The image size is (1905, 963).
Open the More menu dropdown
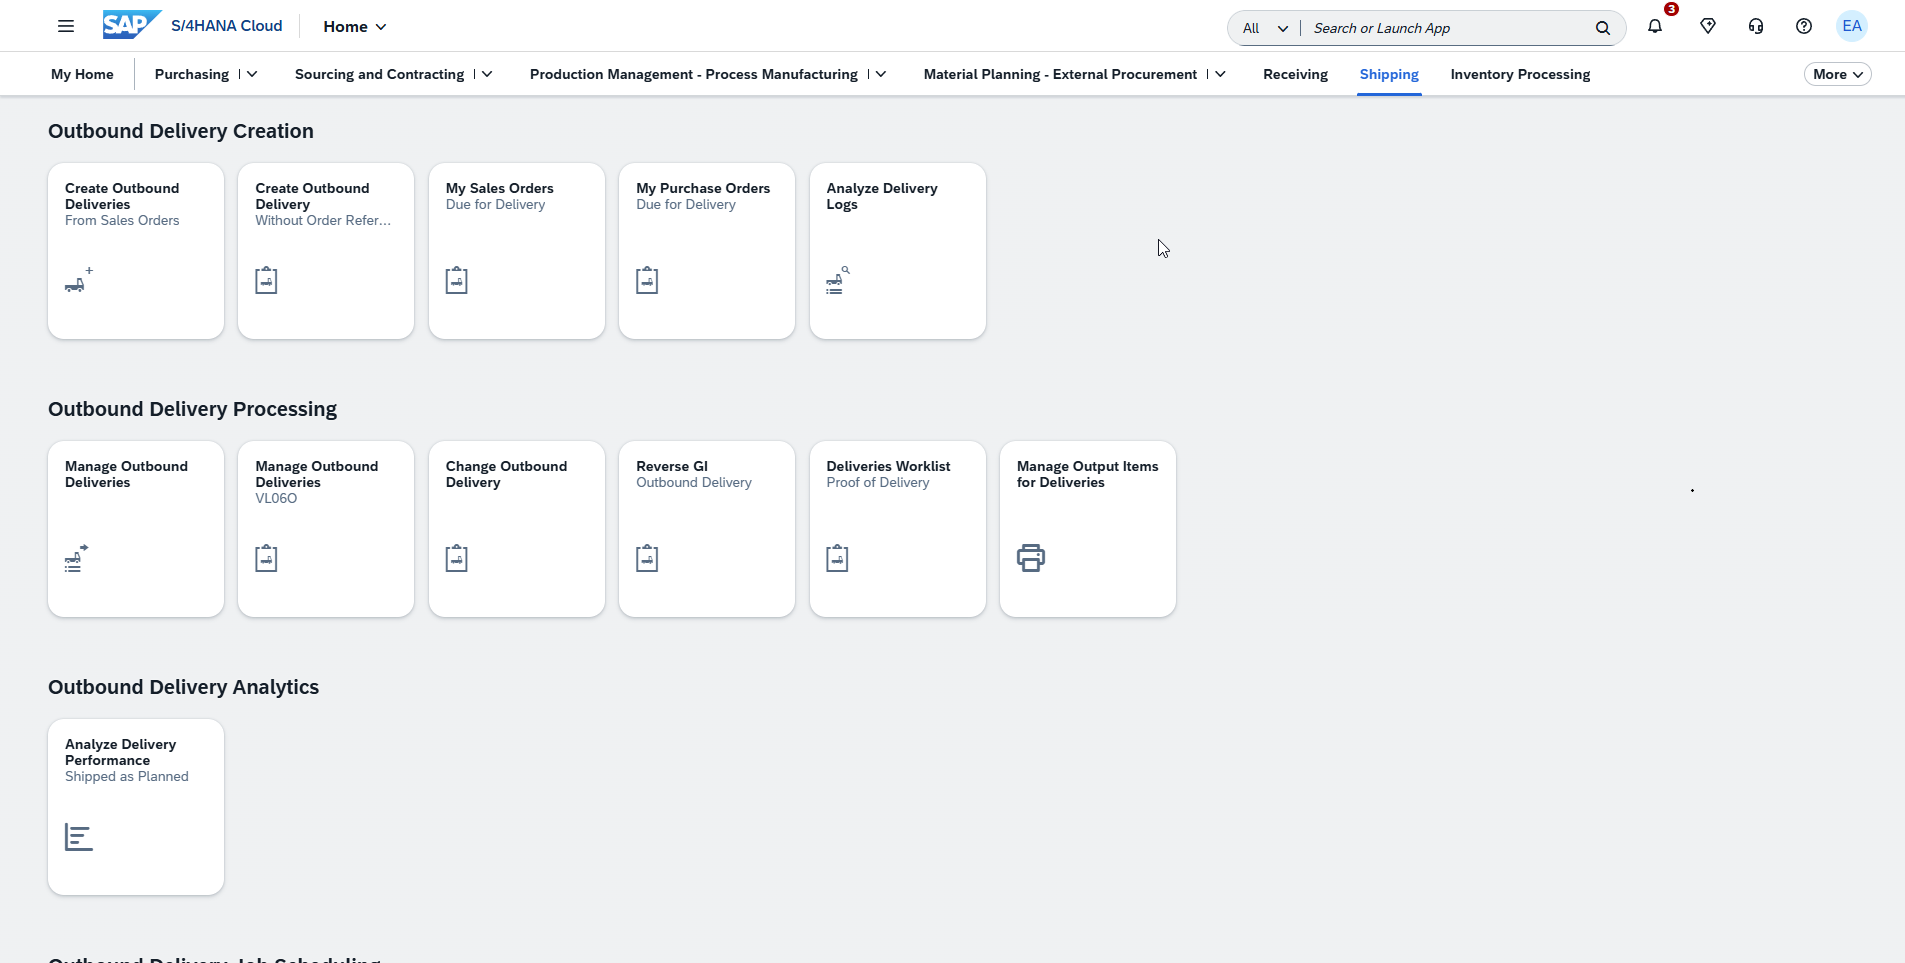[1837, 74]
